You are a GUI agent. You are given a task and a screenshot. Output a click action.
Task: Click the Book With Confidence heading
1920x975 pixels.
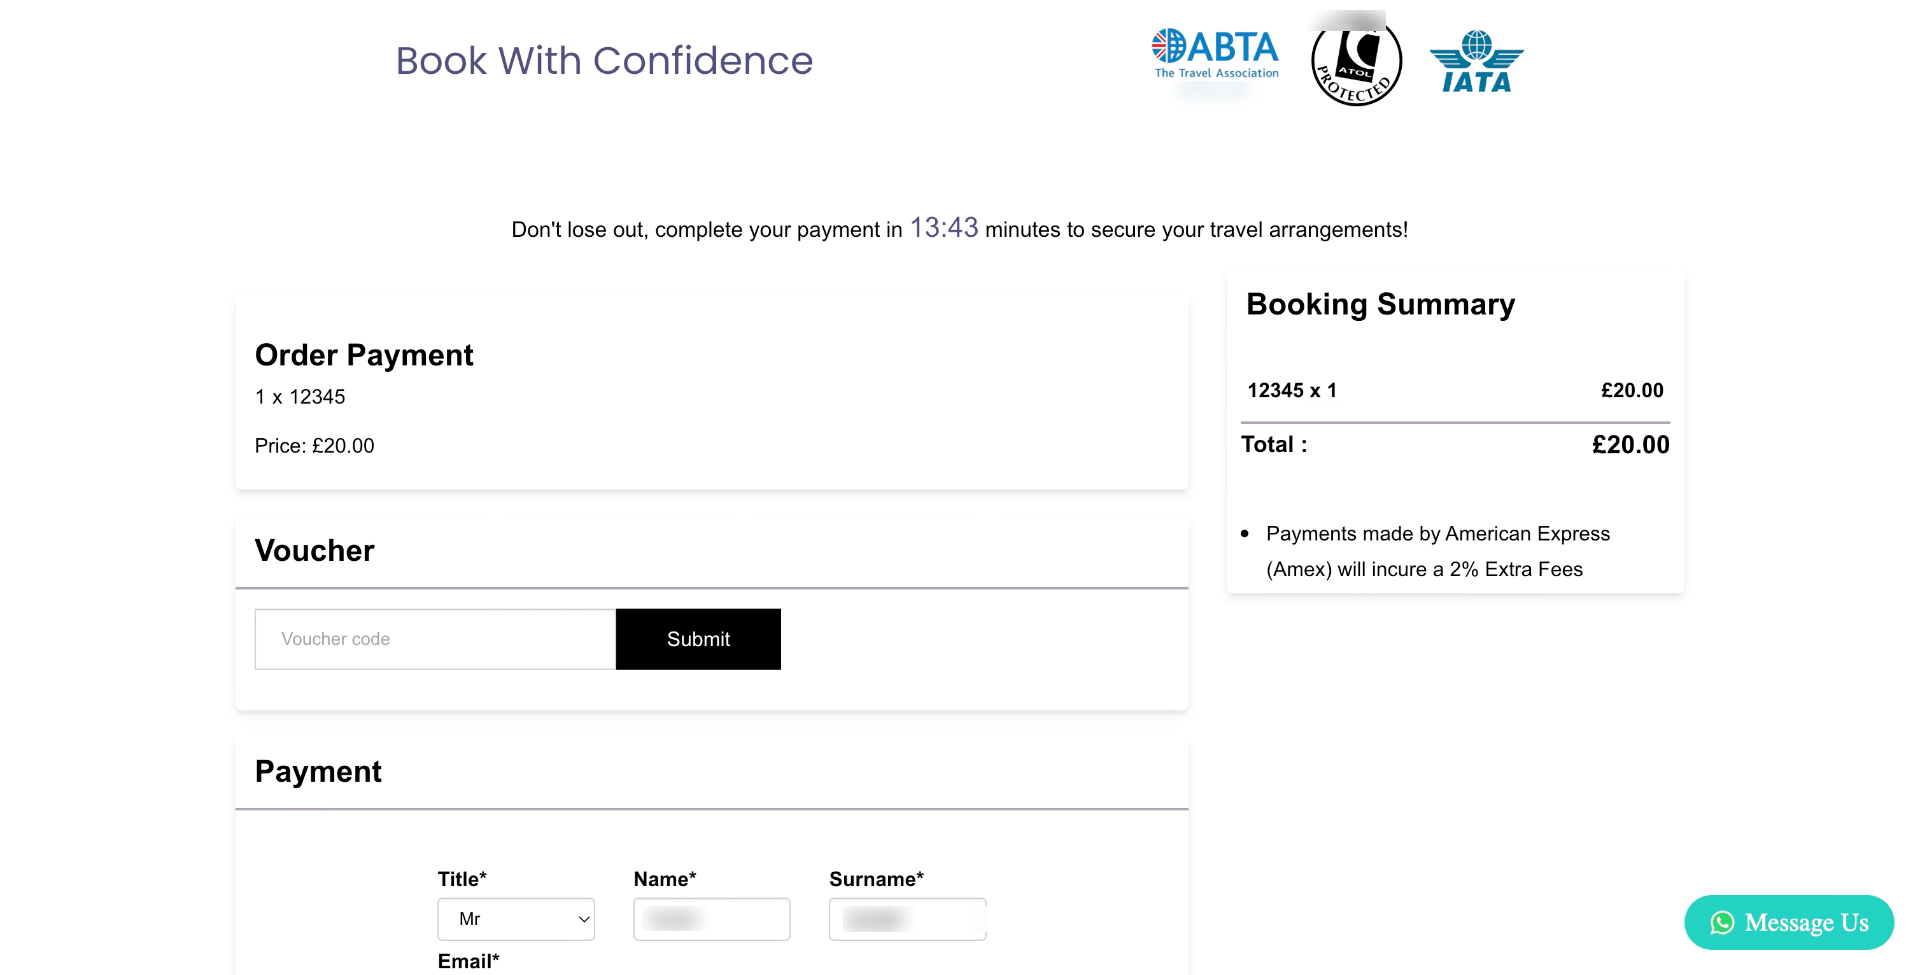click(604, 61)
